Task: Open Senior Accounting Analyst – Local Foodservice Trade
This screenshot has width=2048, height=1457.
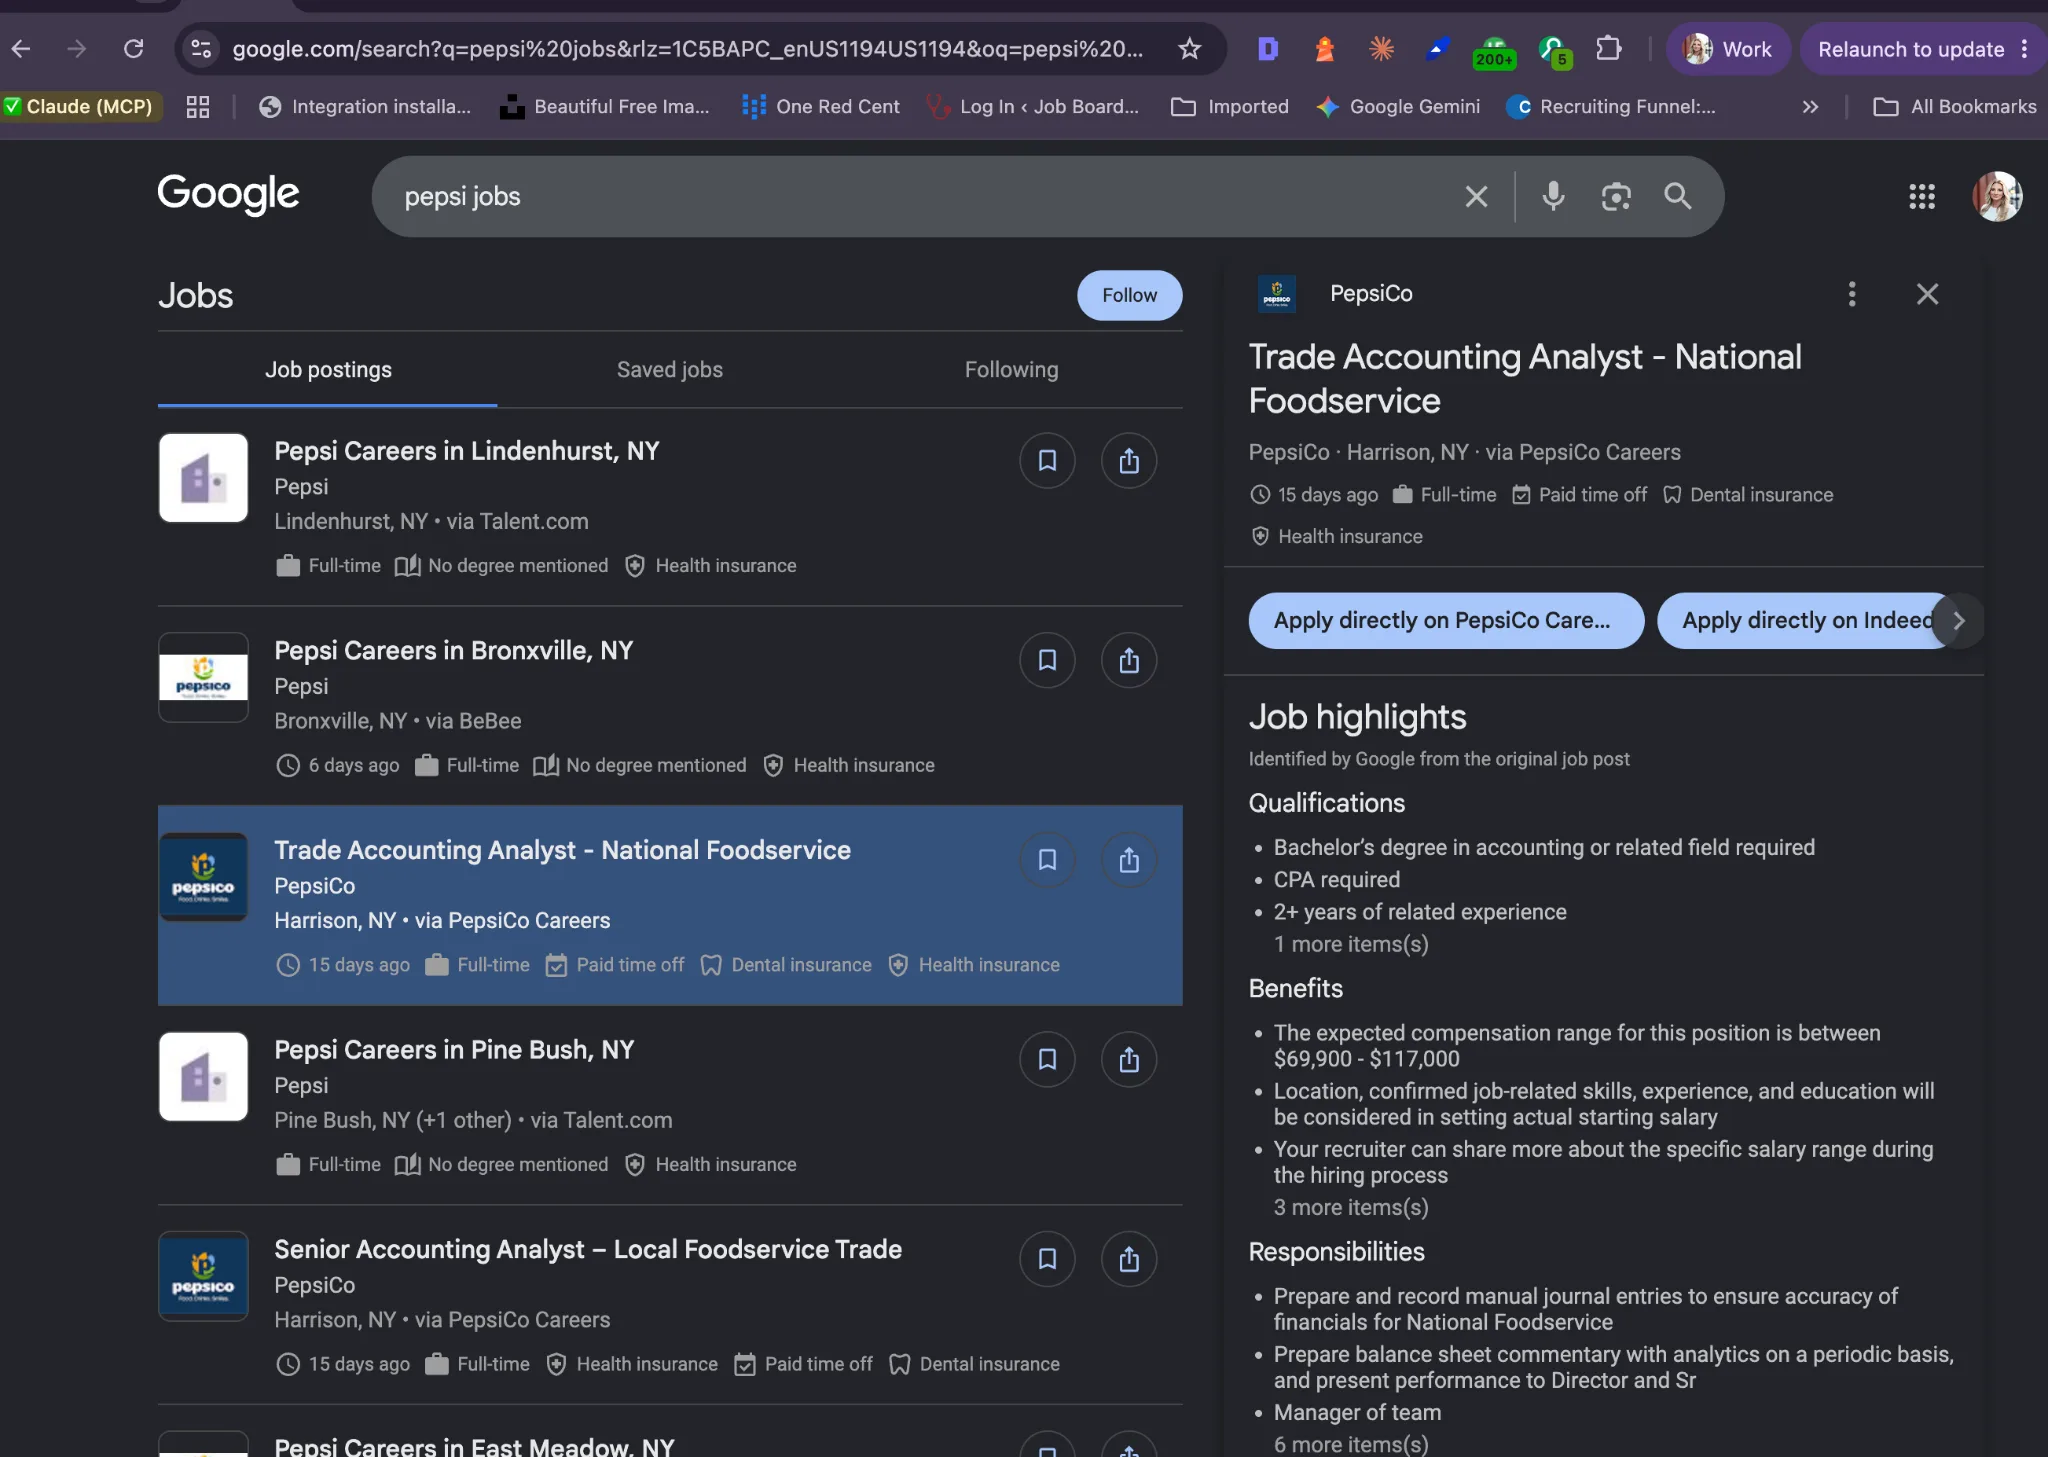Action: click(588, 1249)
